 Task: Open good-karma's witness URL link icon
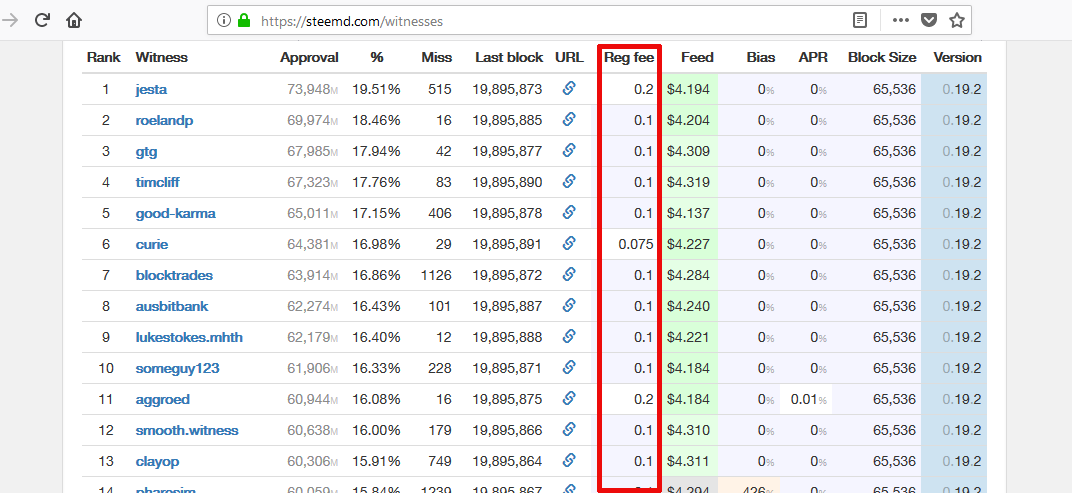[569, 212]
